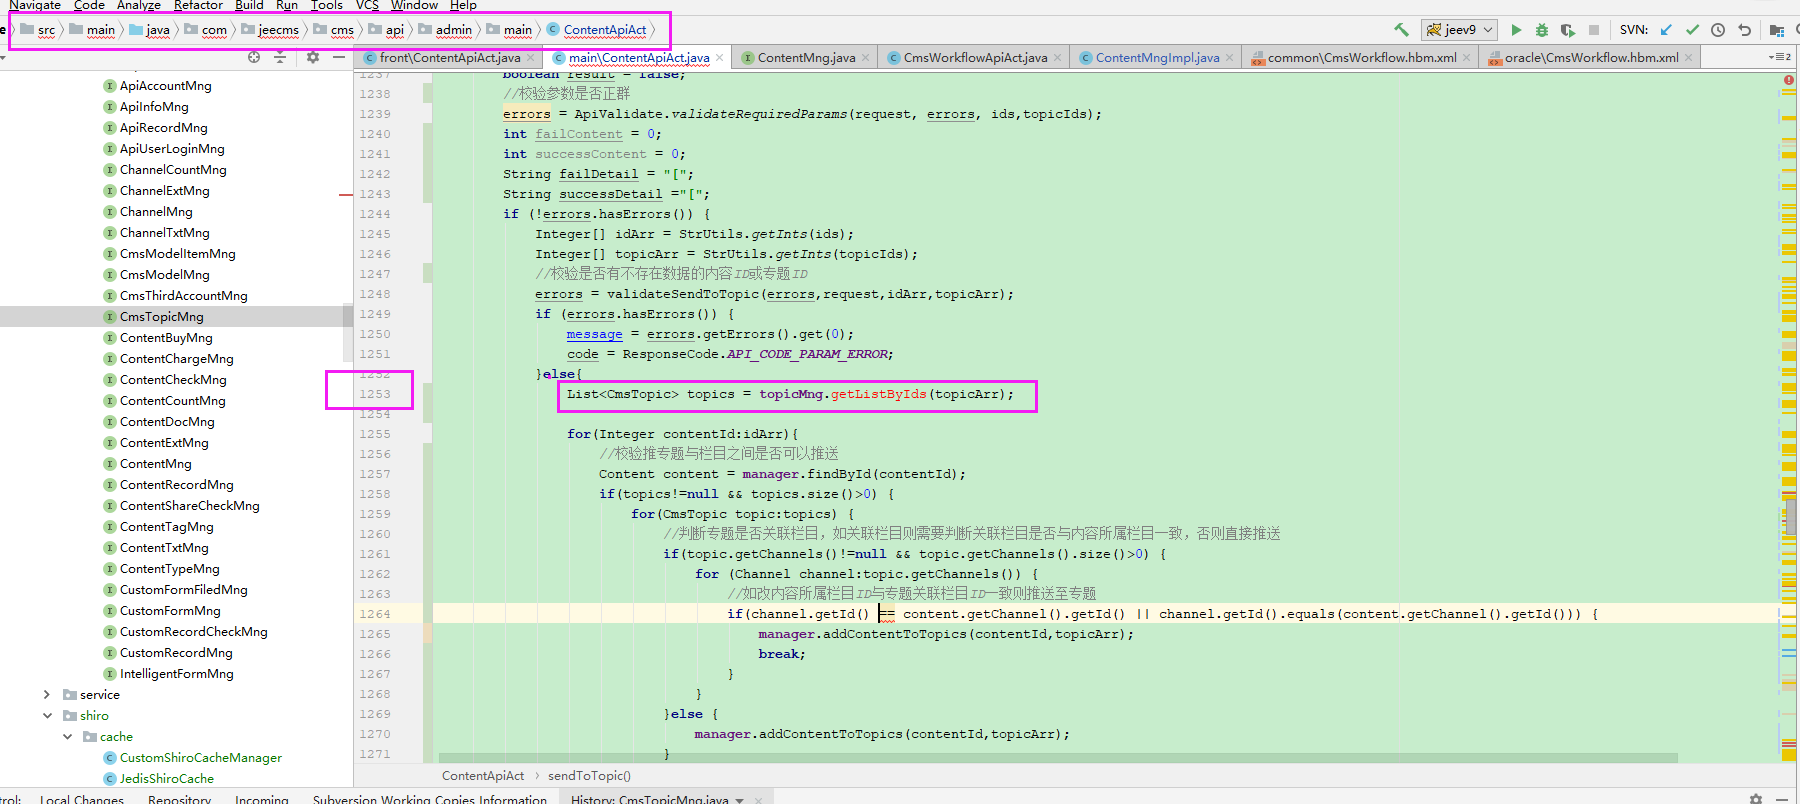The height and width of the screenshot is (804, 1800).
Task: Click the Build project hammer icon
Action: [x=1401, y=30]
